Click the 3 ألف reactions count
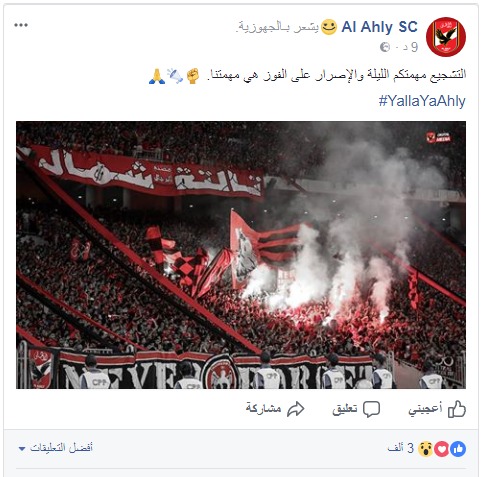481x477 pixels. (x=401, y=448)
